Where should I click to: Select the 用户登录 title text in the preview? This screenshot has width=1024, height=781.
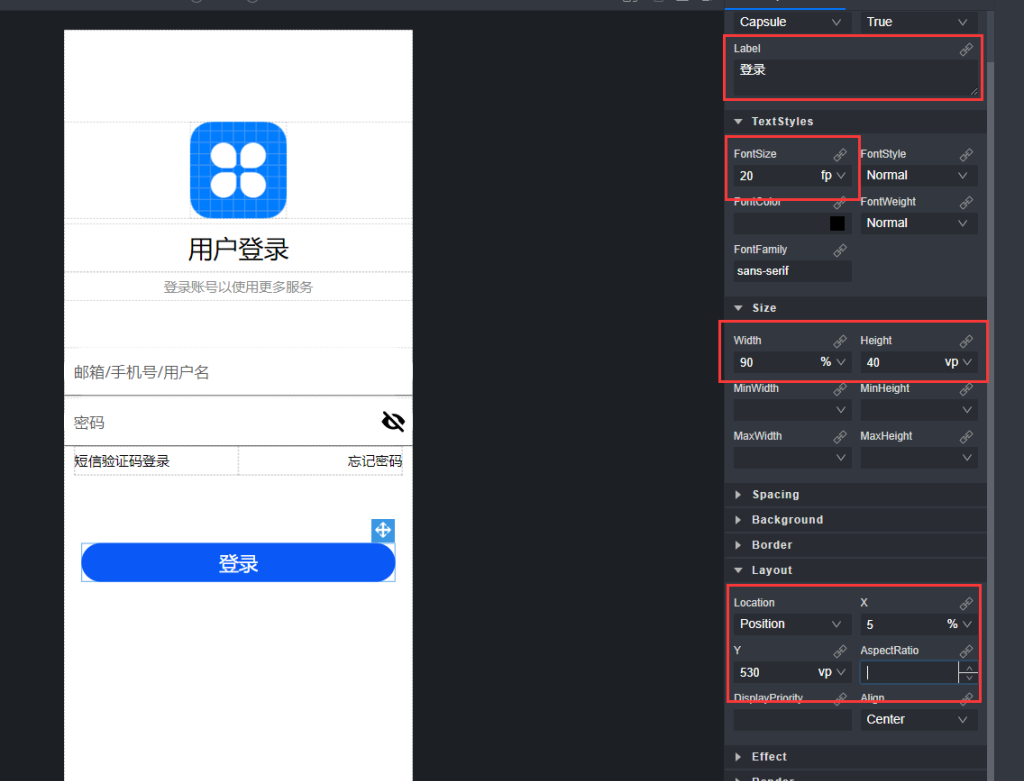tap(238, 249)
